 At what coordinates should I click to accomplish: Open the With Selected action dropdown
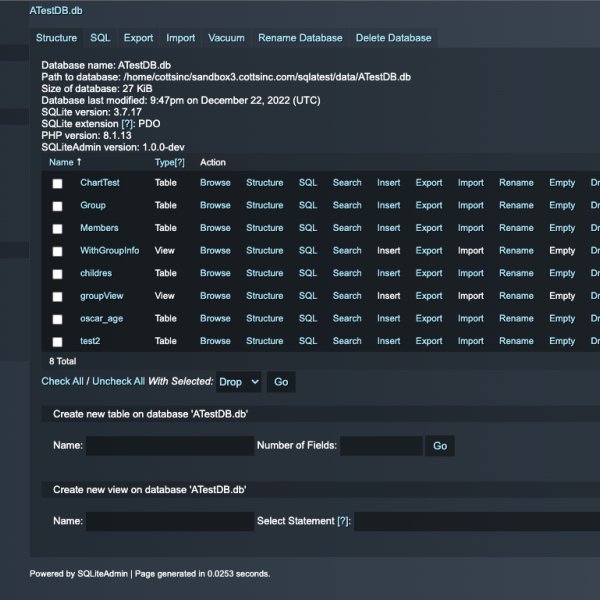click(x=238, y=382)
